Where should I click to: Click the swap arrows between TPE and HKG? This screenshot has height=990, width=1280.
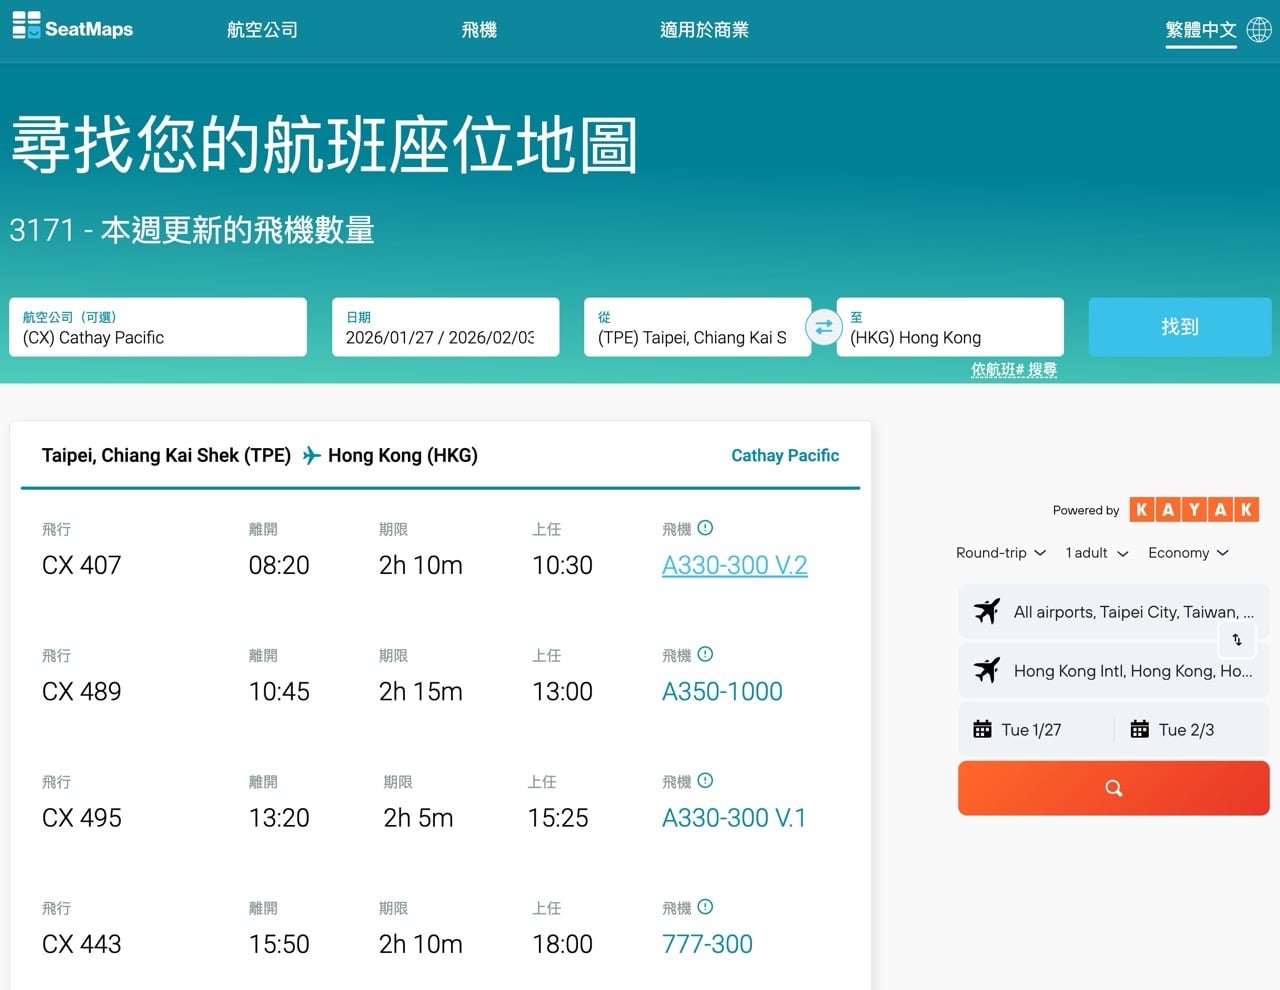[x=823, y=327]
